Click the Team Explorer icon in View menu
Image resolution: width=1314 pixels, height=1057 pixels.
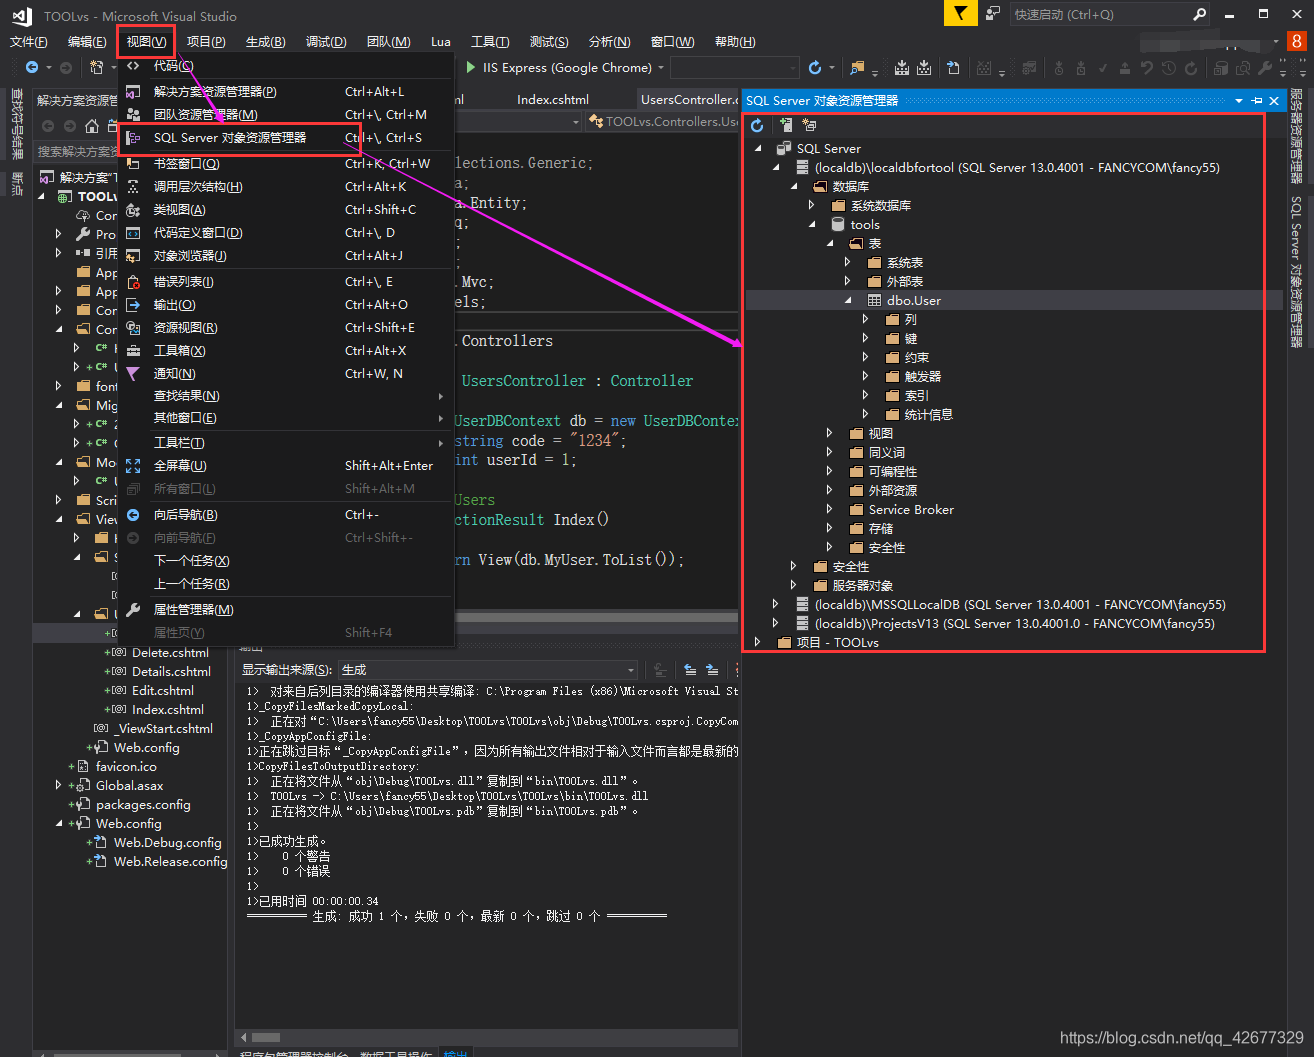[x=133, y=115]
